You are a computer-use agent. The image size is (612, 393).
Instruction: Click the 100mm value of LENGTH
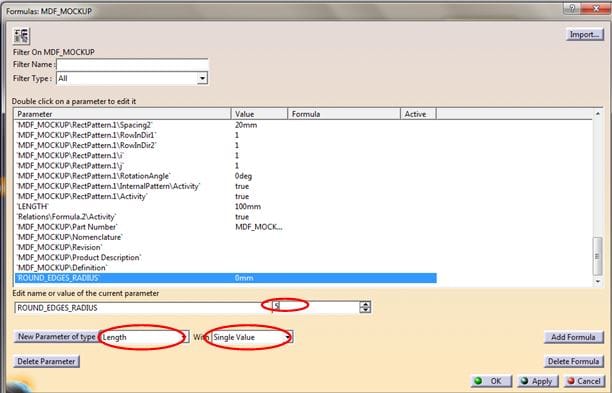(248, 206)
